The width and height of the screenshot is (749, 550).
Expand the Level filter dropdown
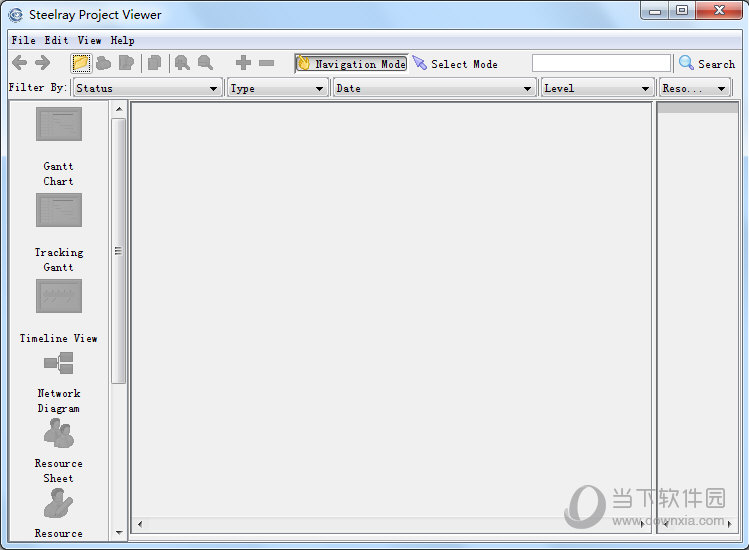(x=597, y=88)
